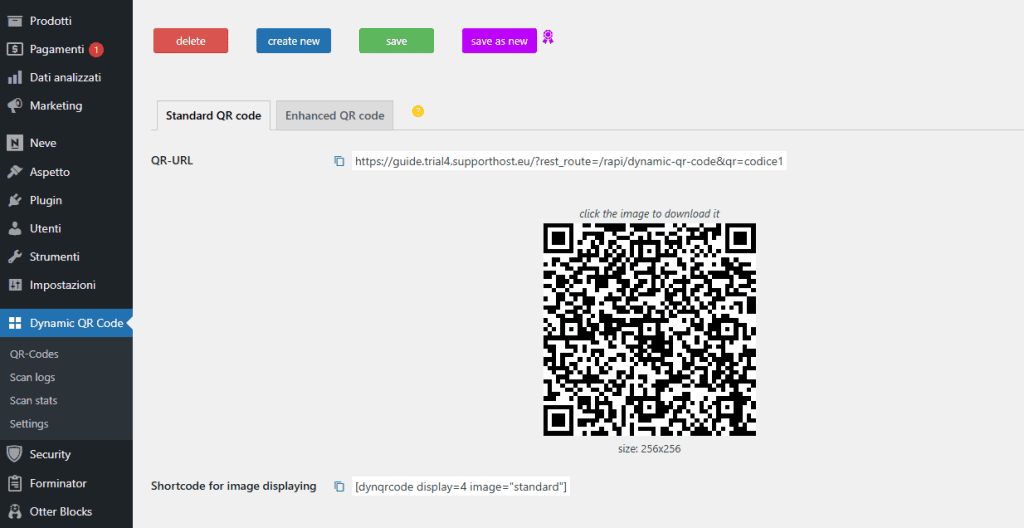Open the Settings submenu item
Viewport: 1024px width, 528px height.
pos(29,423)
